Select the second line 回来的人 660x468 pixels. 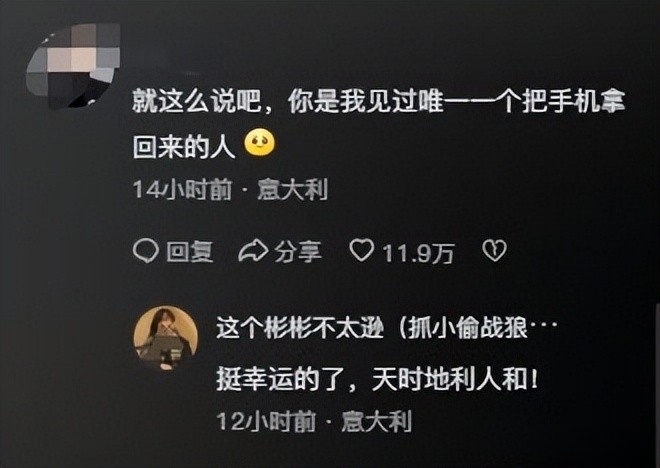click(184, 147)
